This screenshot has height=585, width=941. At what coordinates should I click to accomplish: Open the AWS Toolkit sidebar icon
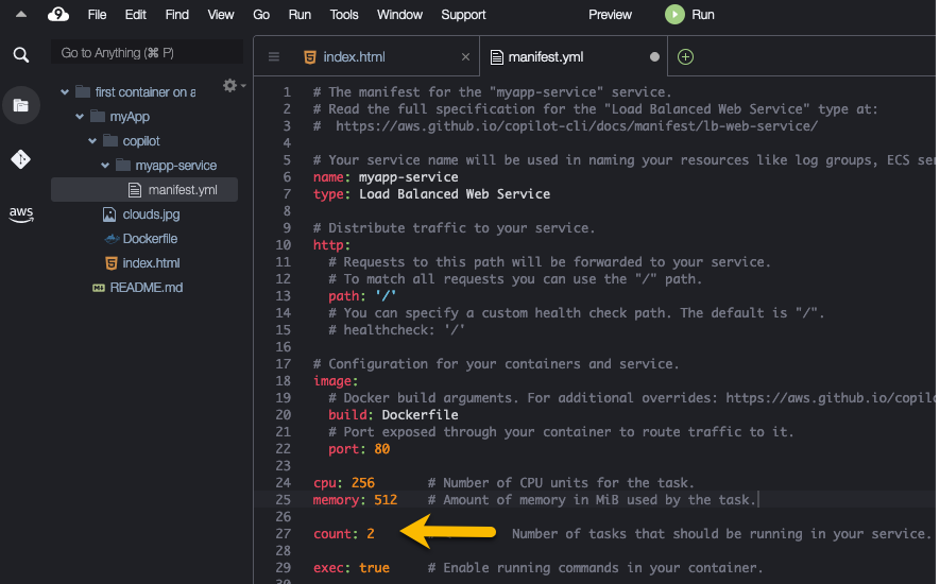[21, 214]
